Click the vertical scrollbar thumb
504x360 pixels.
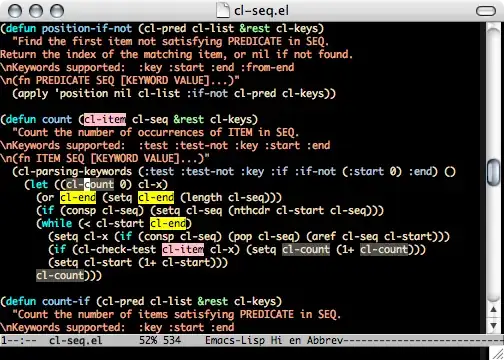coord(493,172)
